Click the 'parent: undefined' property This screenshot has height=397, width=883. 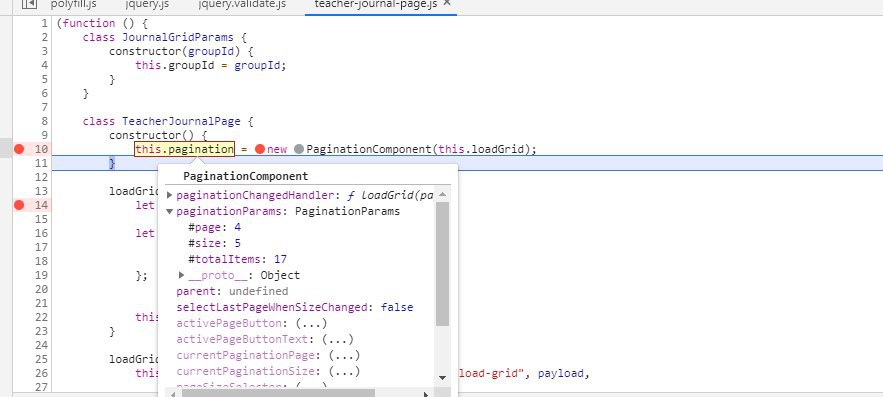(232, 292)
